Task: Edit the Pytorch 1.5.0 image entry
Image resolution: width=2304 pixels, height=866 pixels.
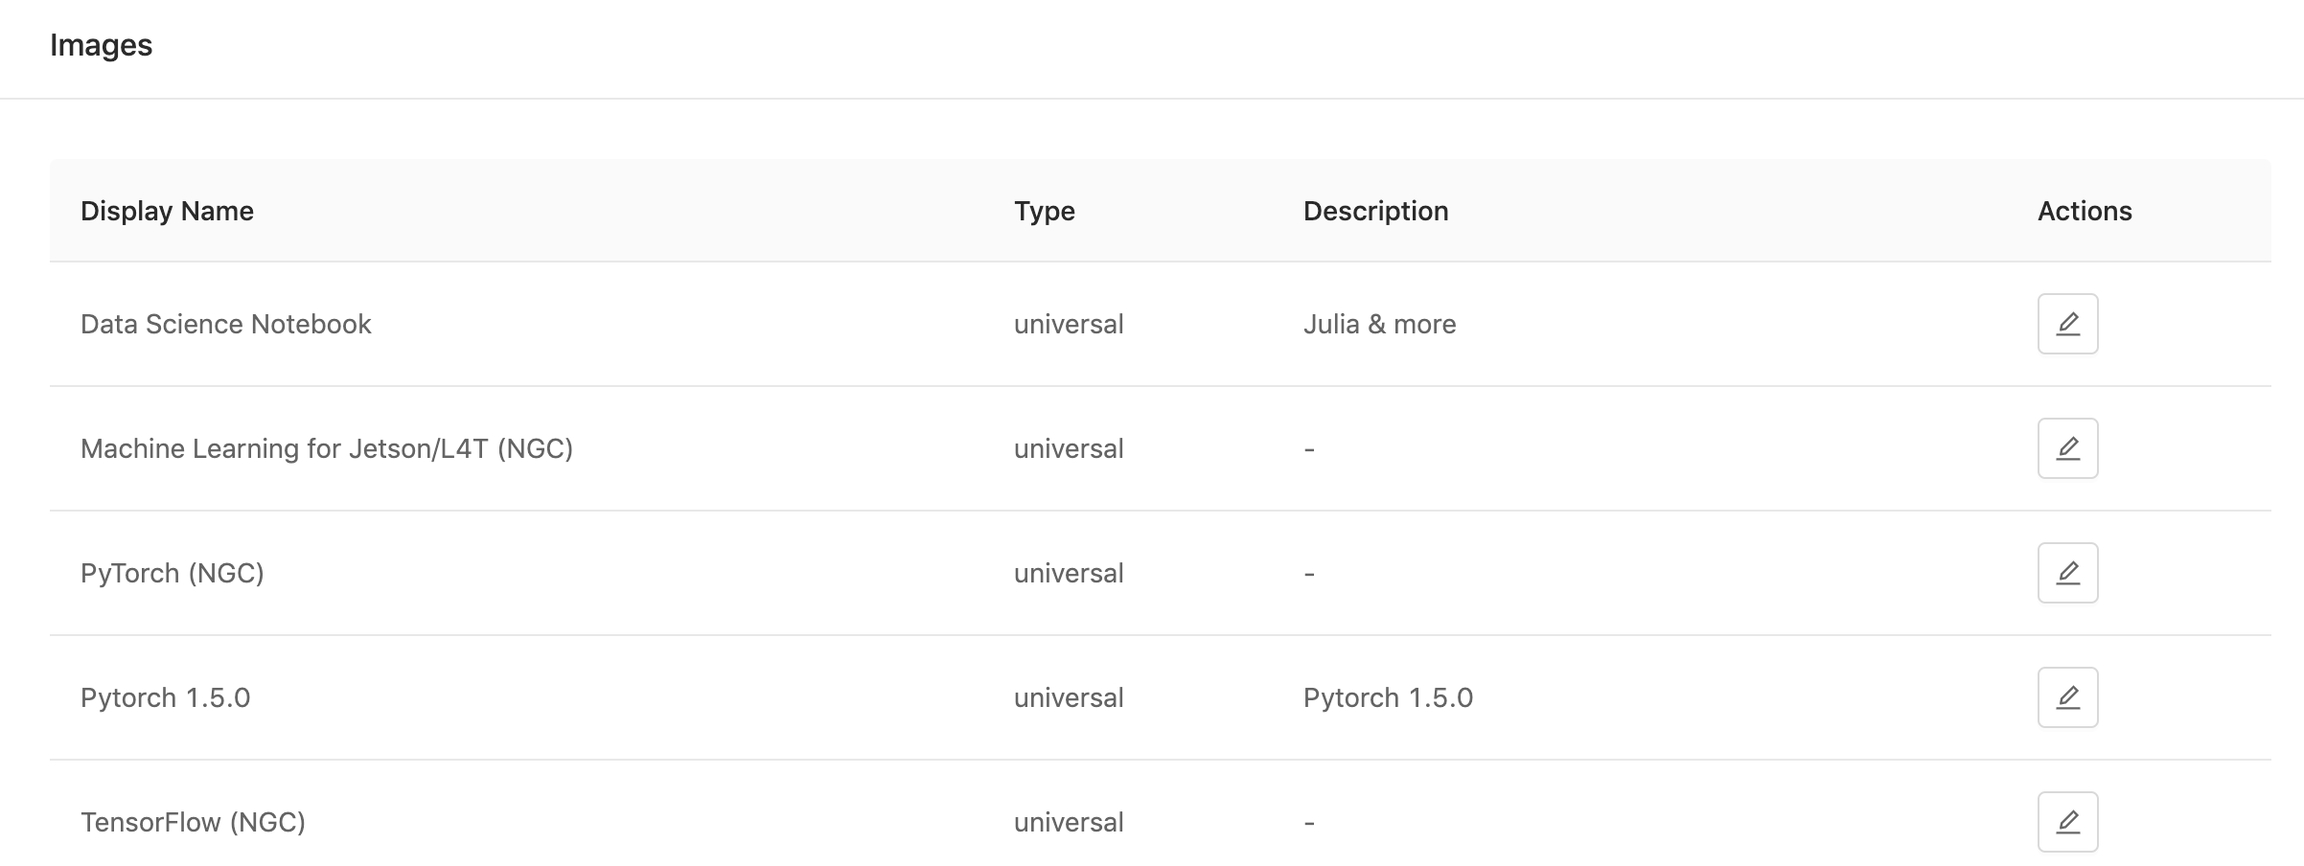Action: pos(2067,697)
